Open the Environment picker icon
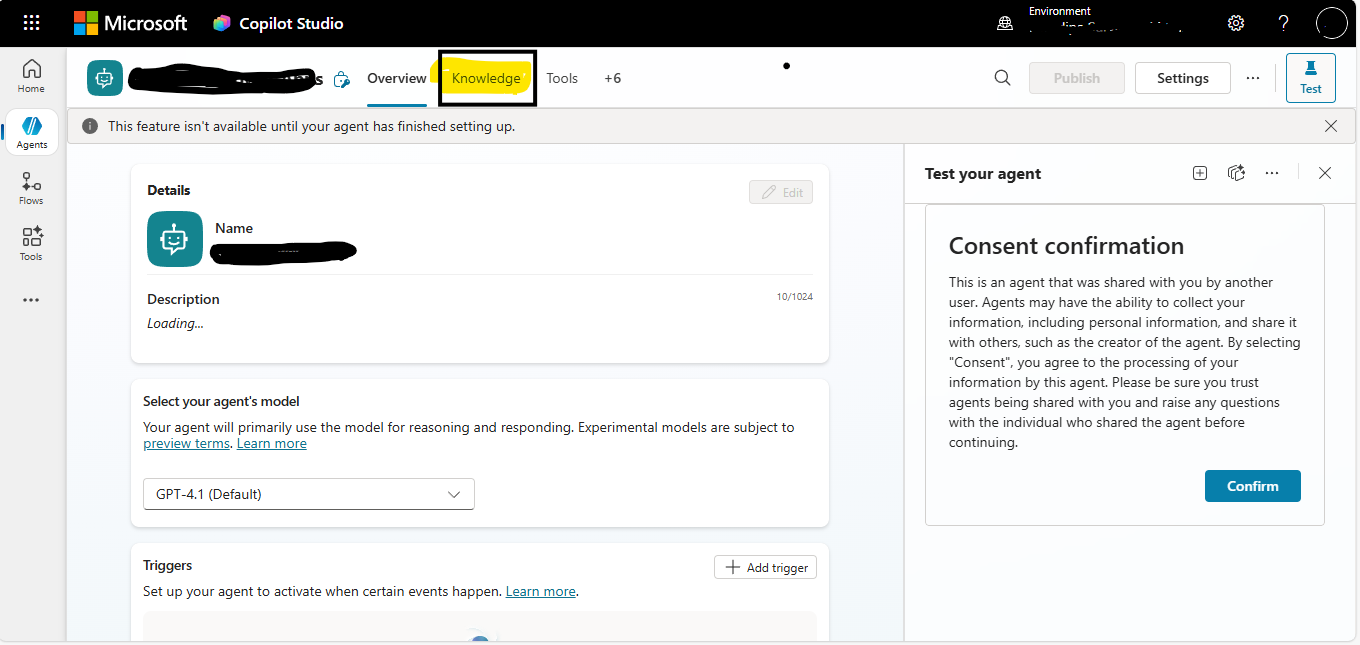This screenshot has width=1360, height=645. [1005, 23]
